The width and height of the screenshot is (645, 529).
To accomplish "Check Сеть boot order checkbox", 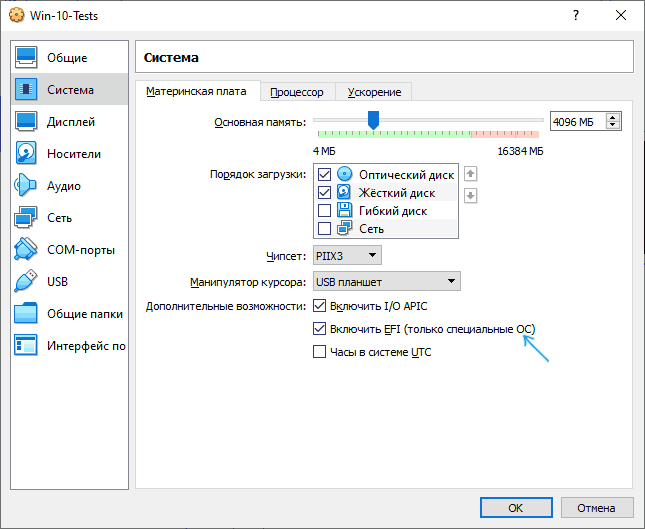I will 324,228.
